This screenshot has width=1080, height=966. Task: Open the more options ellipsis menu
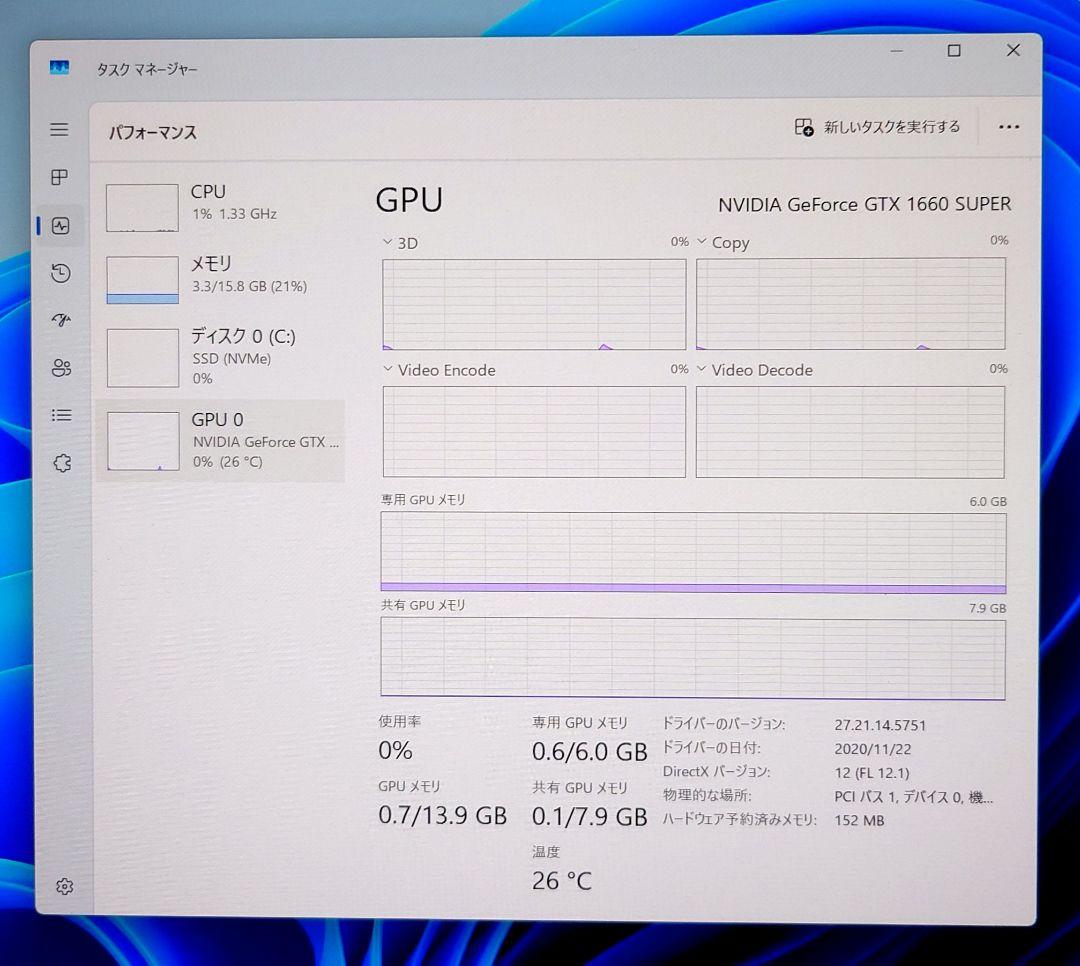tap(1008, 127)
